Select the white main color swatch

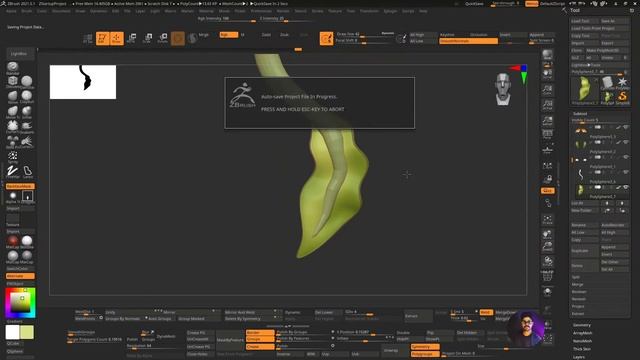tap(12, 332)
